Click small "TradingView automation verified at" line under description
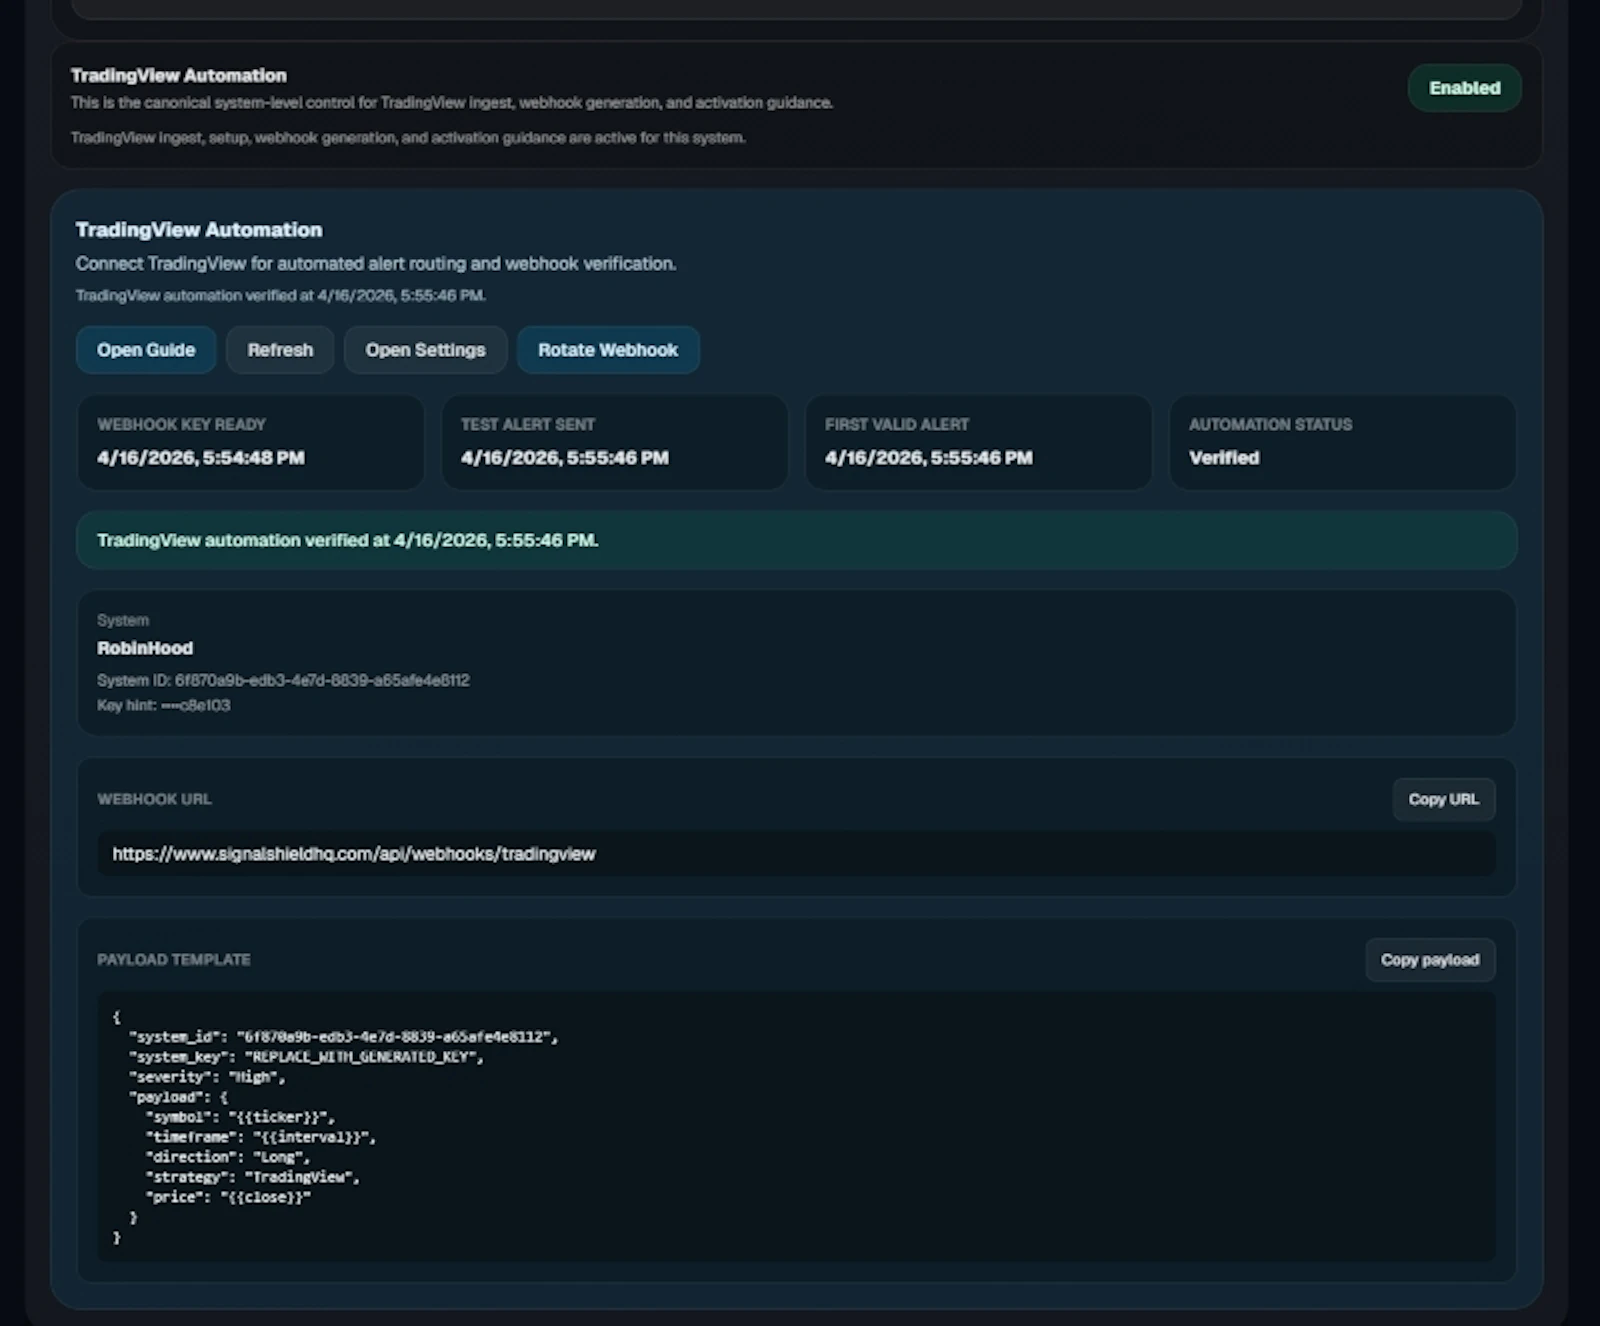Screen dimensions: 1600x1326 click(281, 296)
